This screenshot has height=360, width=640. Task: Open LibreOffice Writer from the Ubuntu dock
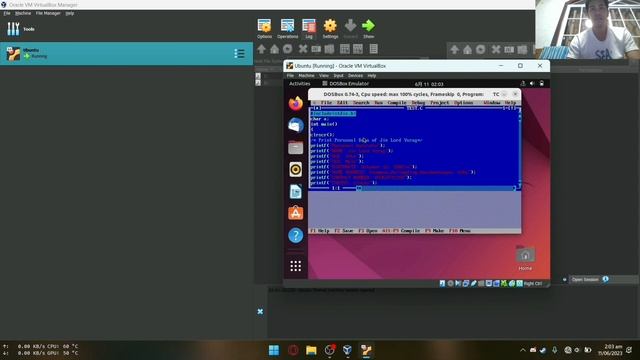click(296, 191)
